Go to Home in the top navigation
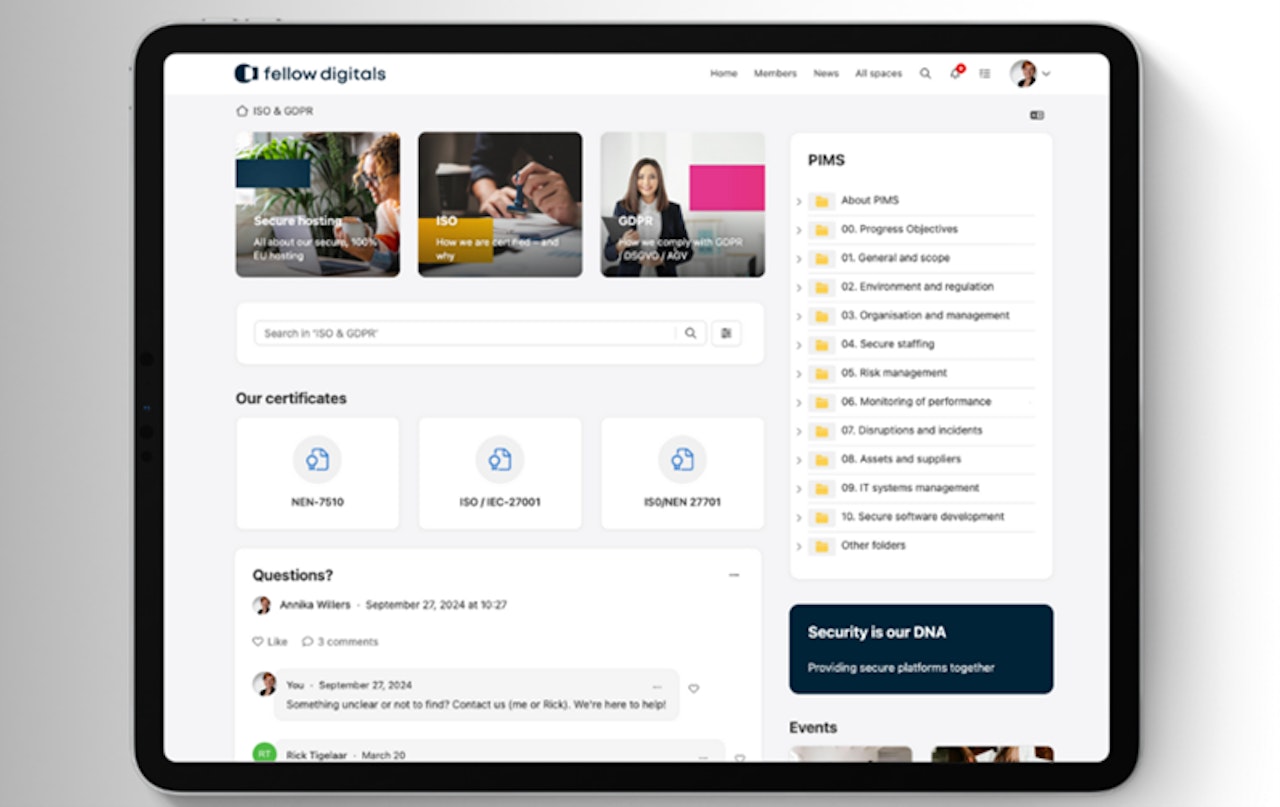This screenshot has height=807, width=1280. 723,73
